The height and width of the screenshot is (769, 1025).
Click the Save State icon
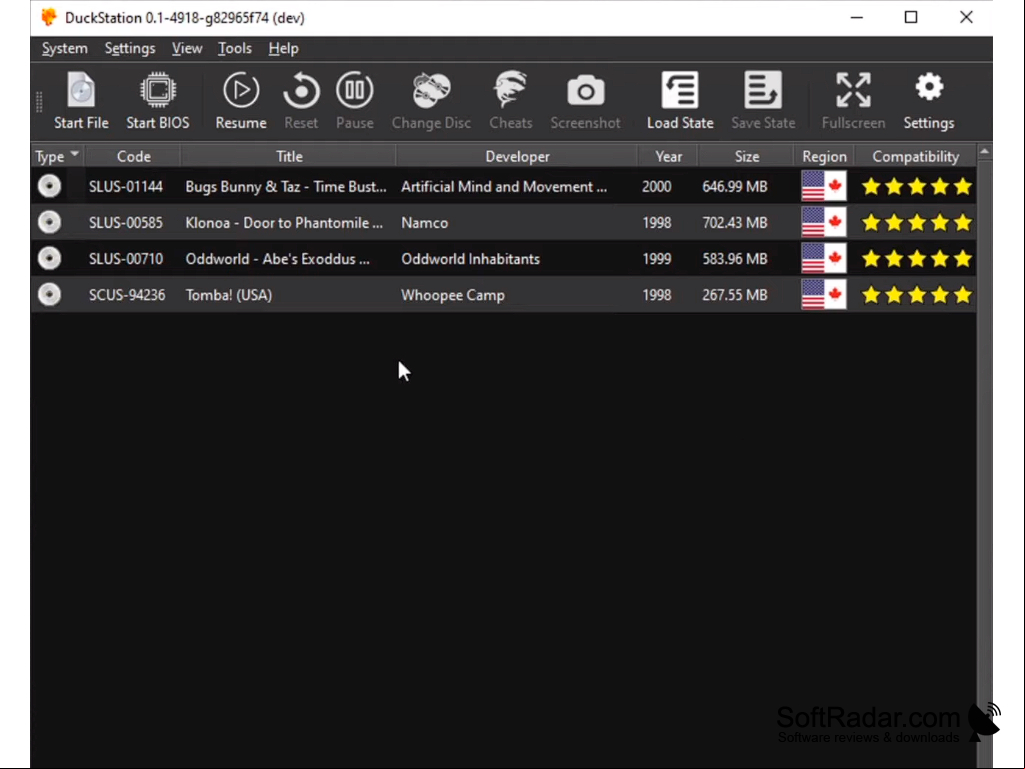point(763,90)
